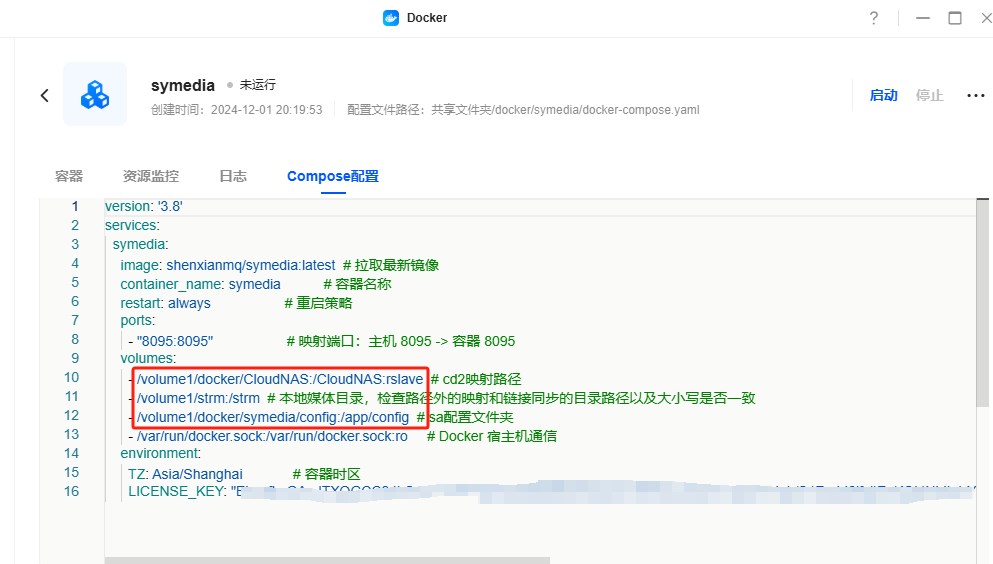
Task: Click the "# cd2映射路径" comment
Action: [476, 379]
